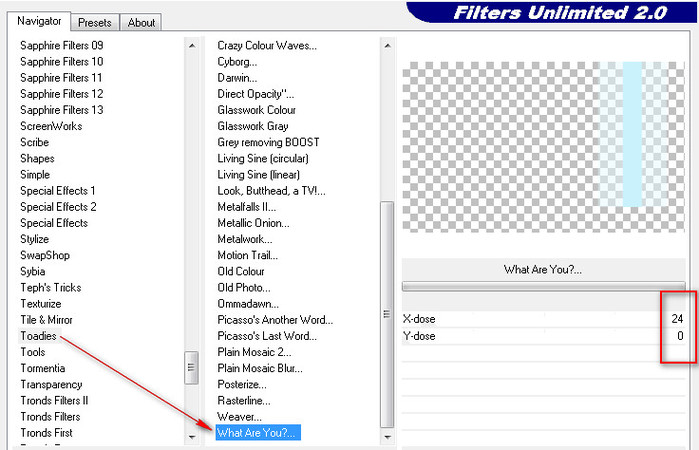699x450 pixels.
Task: Choose Darwin filter
Action: pyautogui.click(x=237, y=78)
